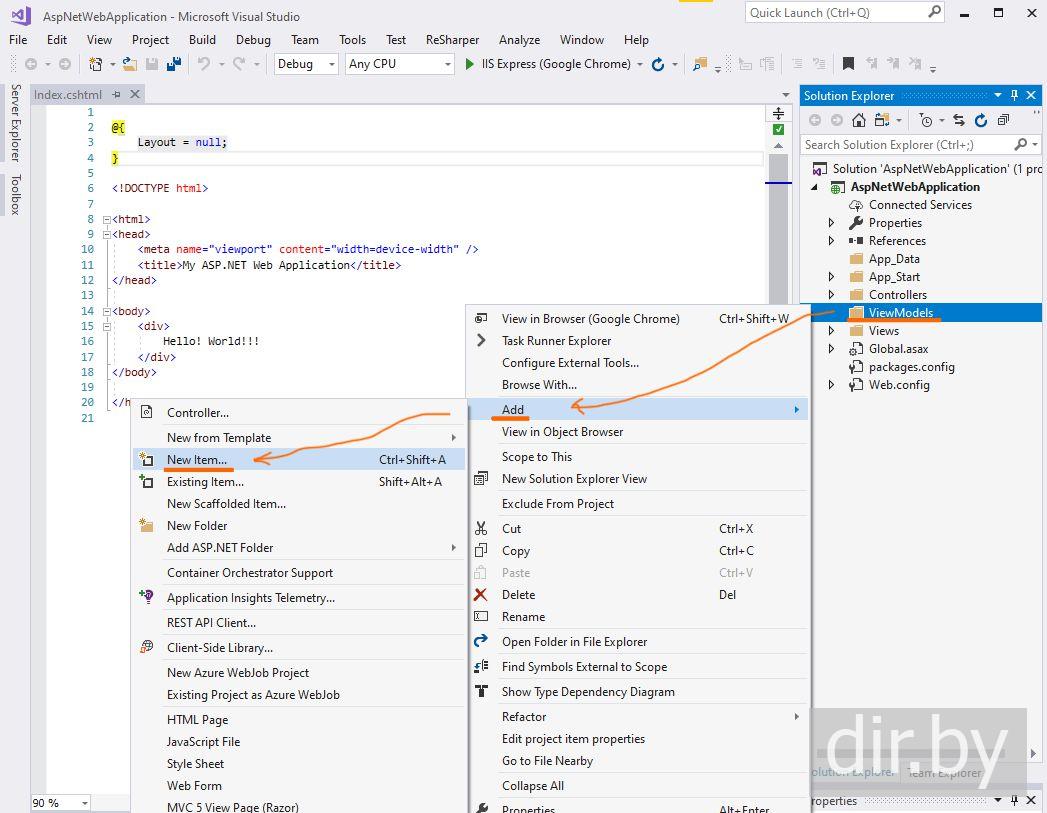The width and height of the screenshot is (1047, 813).
Task: Choose Open Folder in File Explorer
Action: coord(574,642)
